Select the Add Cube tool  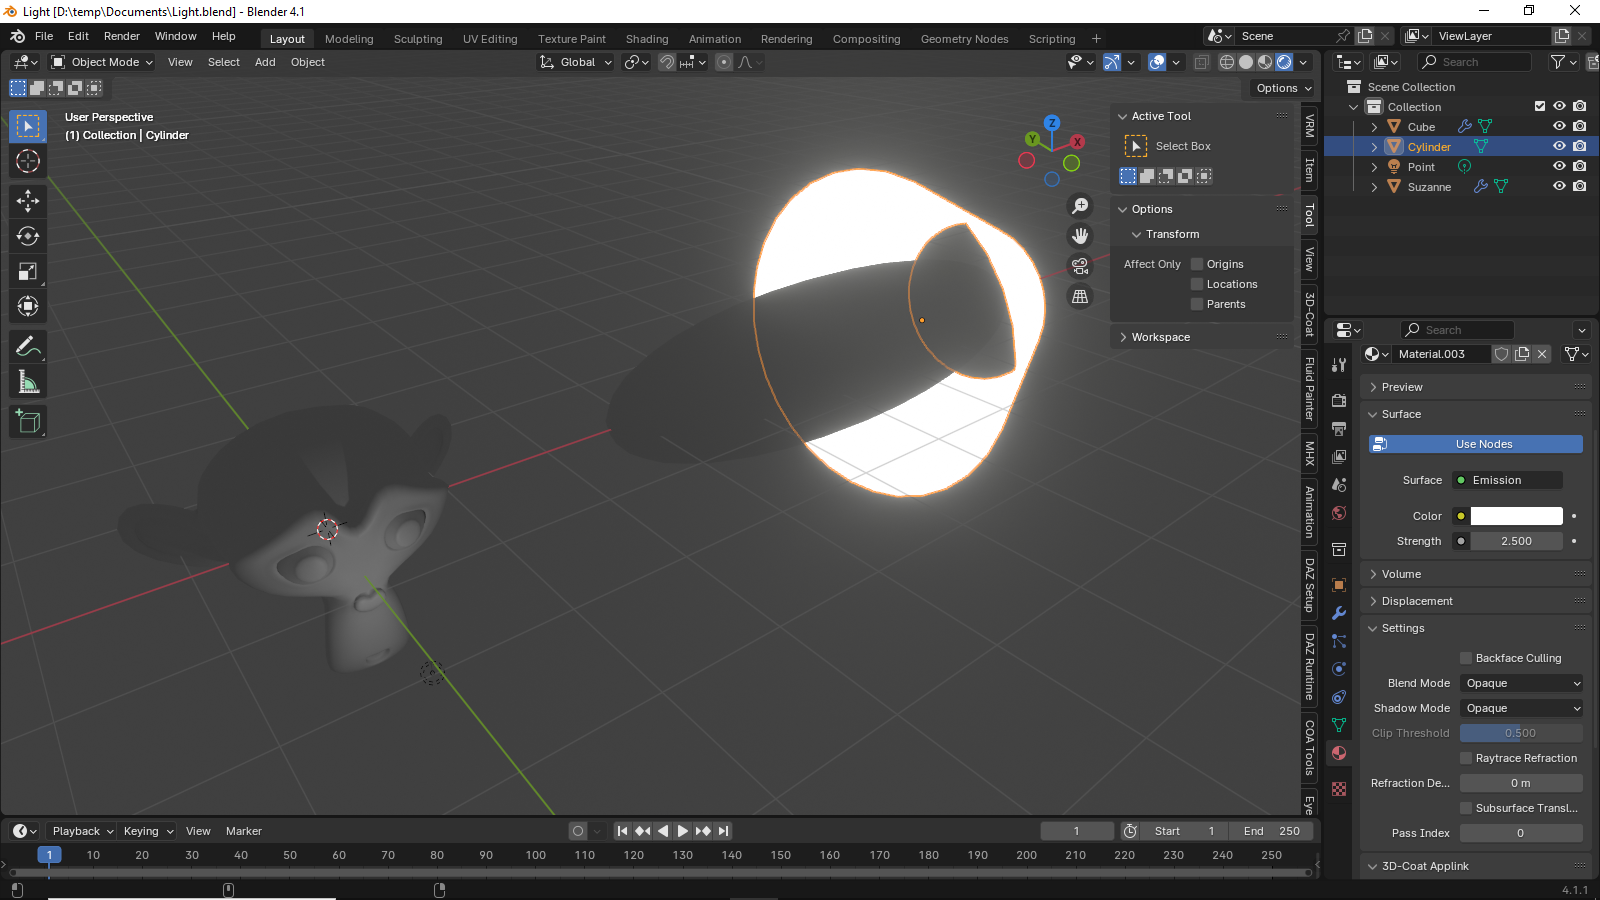(x=28, y=422)
